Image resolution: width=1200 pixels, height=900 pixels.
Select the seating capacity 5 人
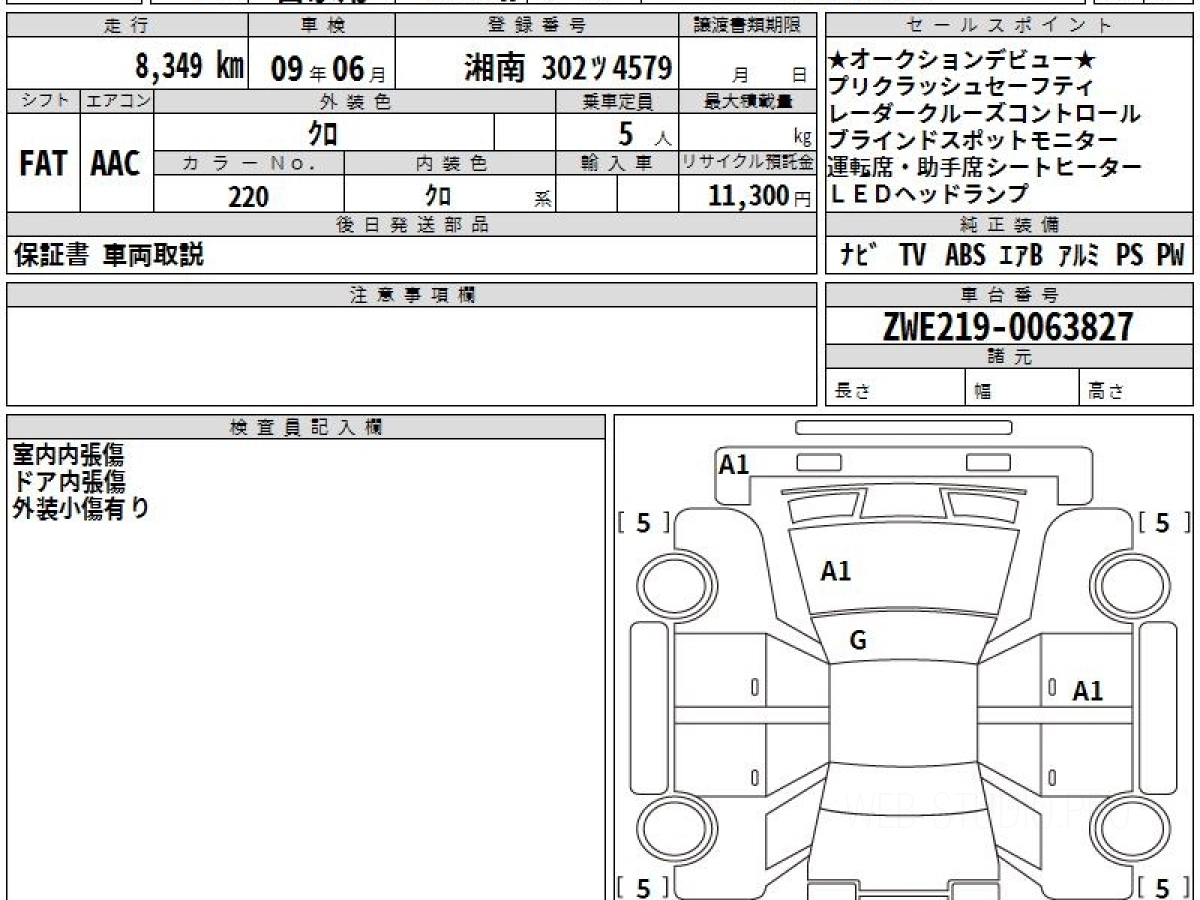pyautogui.click(x=645, y=133)
